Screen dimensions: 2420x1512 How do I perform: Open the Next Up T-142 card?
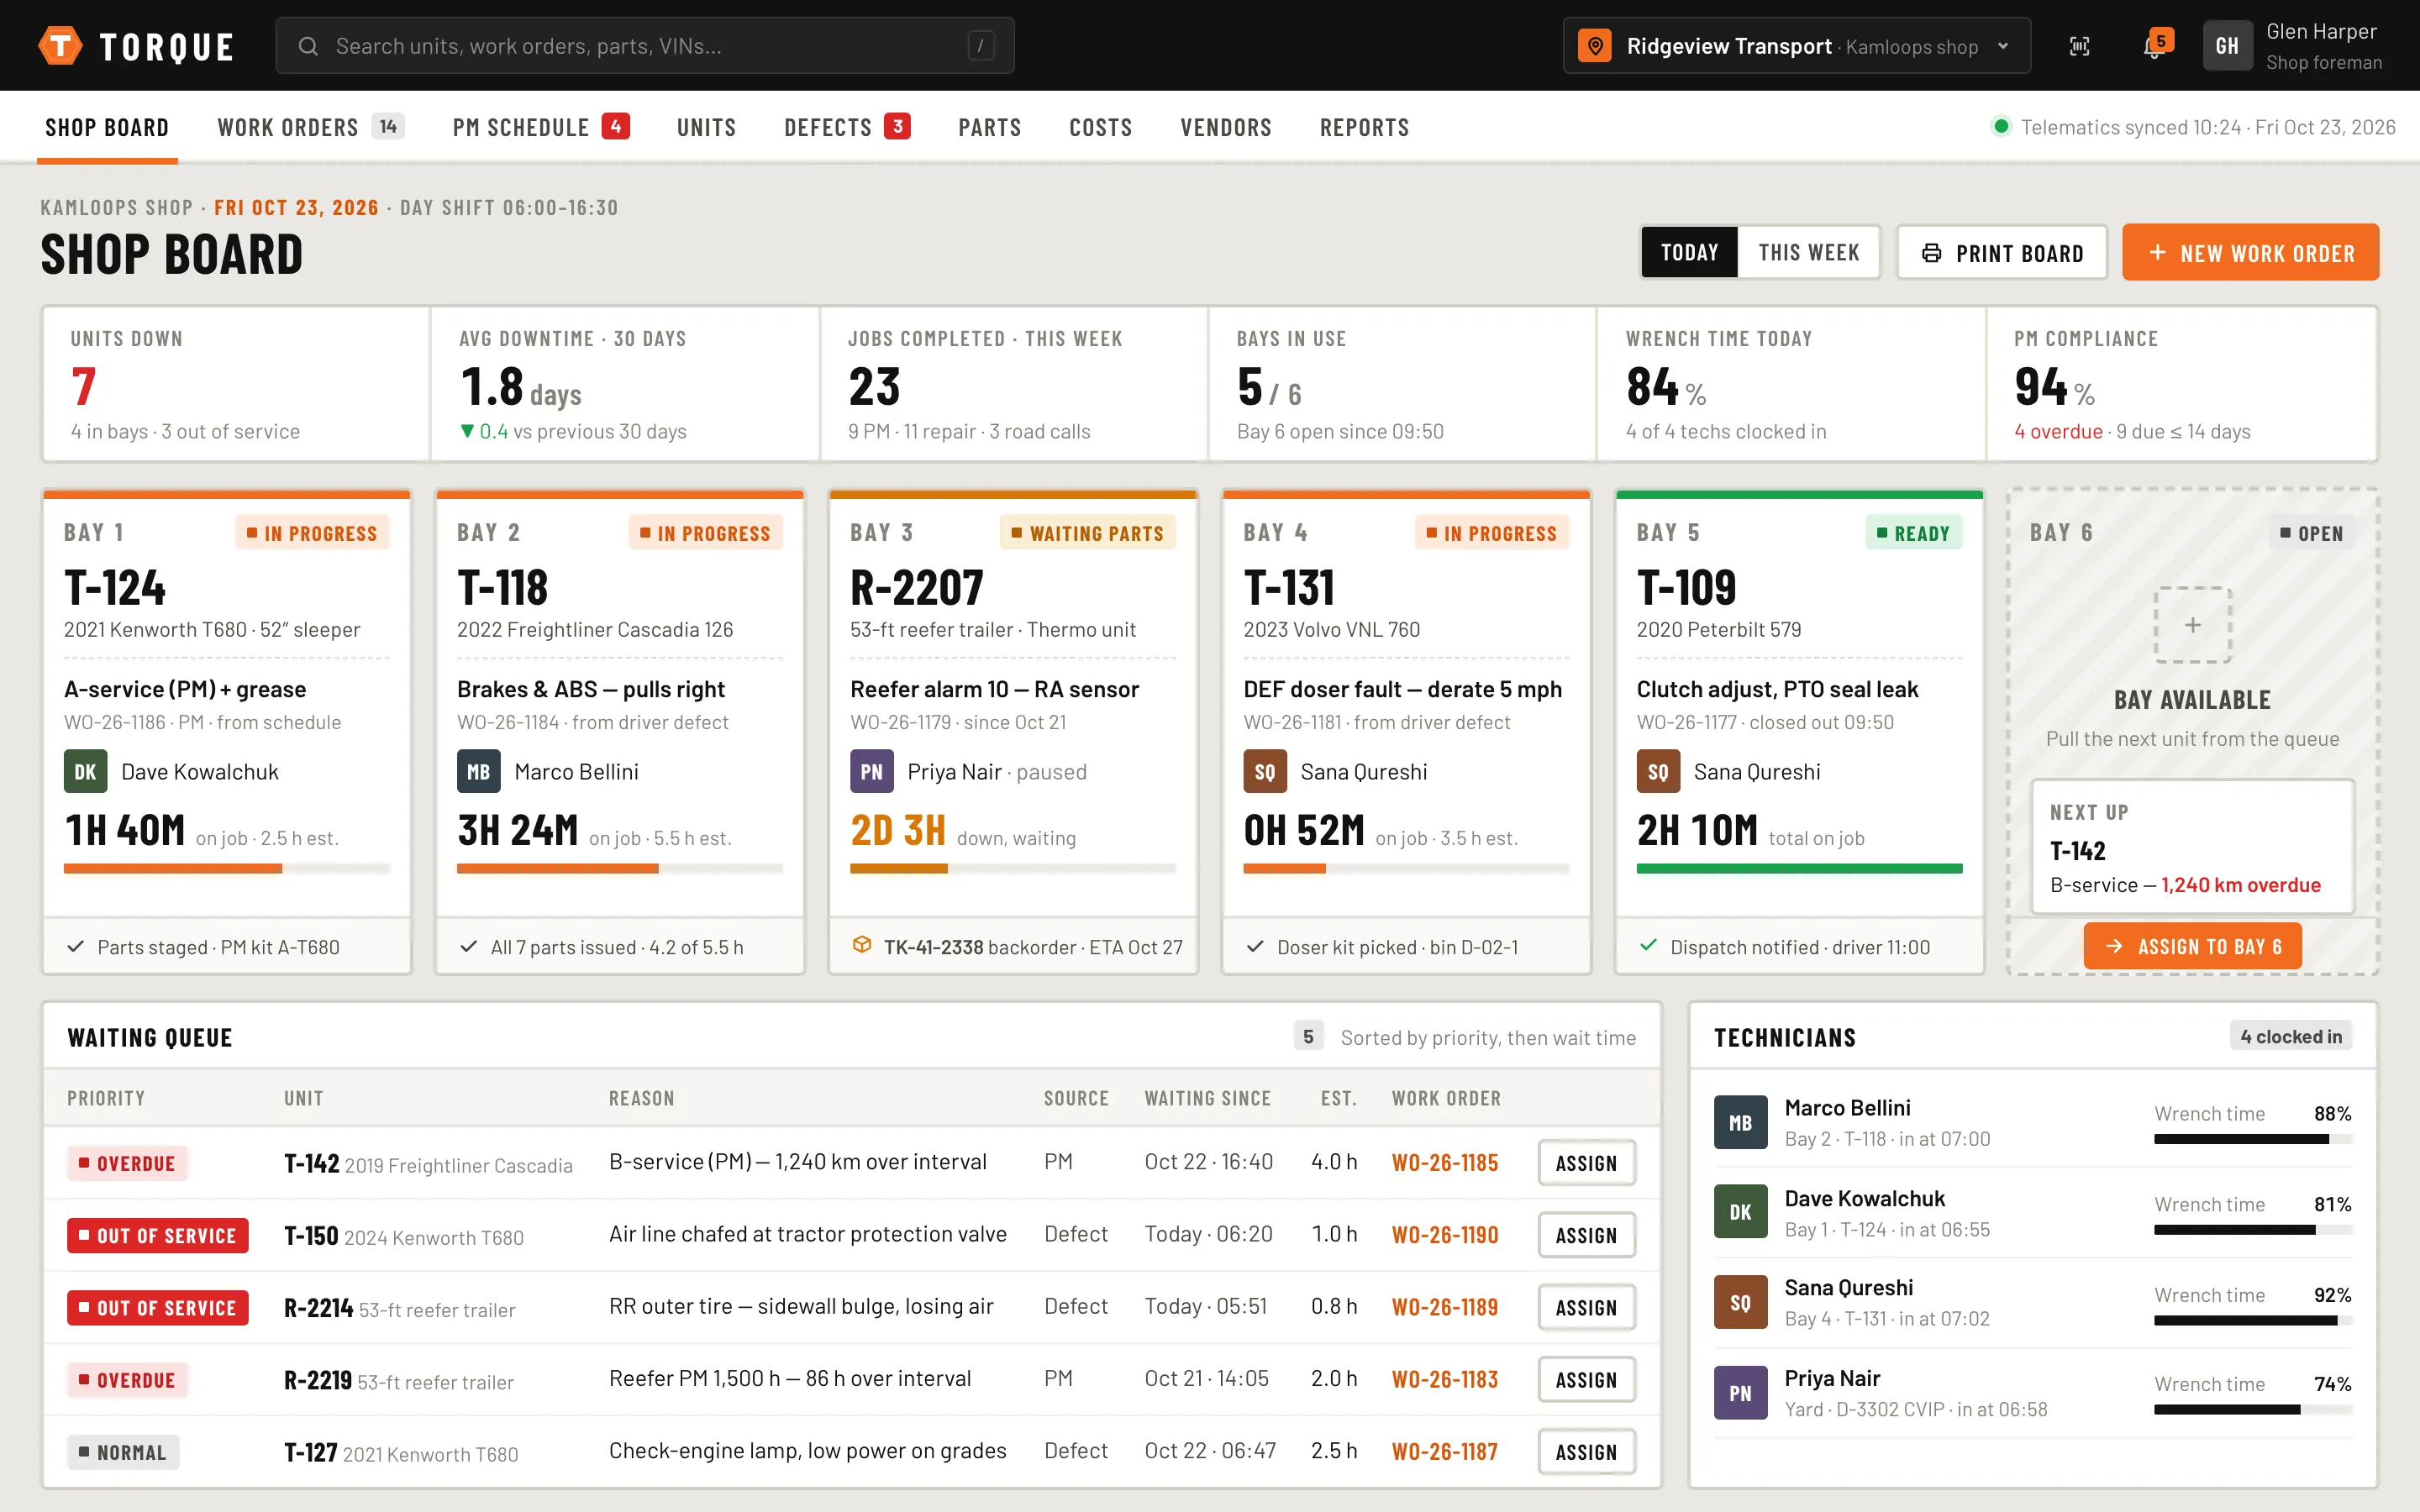2192,847
